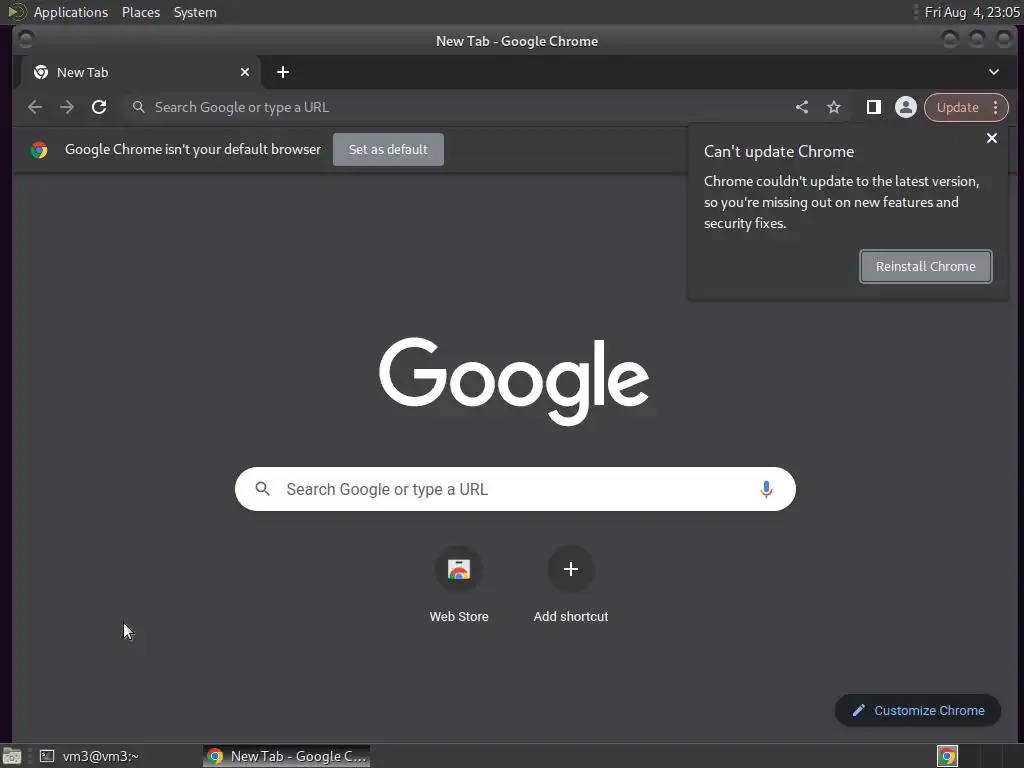This screenshot has width=1024, height=768.
Task: Dismiss Can't update Chrome popup
Action: (x=991, y=138)
